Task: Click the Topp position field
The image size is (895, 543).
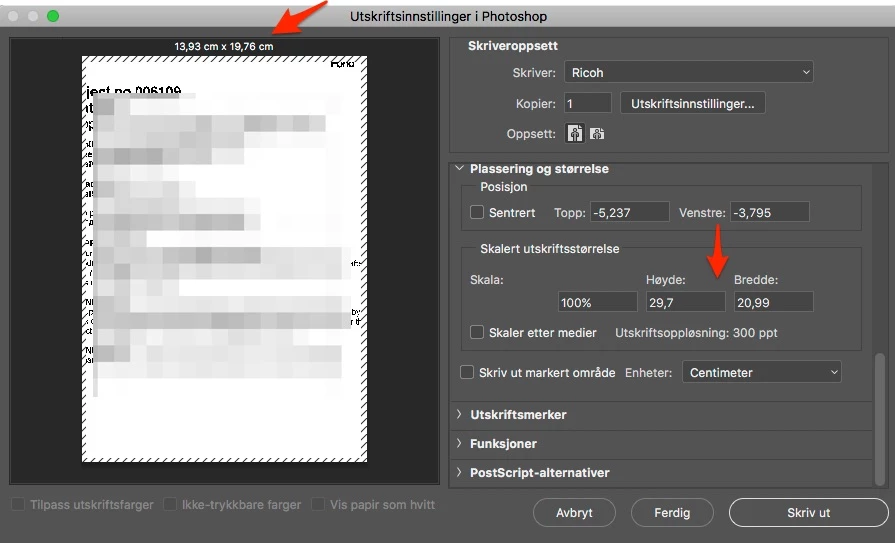Action: (x=630, y=212)
